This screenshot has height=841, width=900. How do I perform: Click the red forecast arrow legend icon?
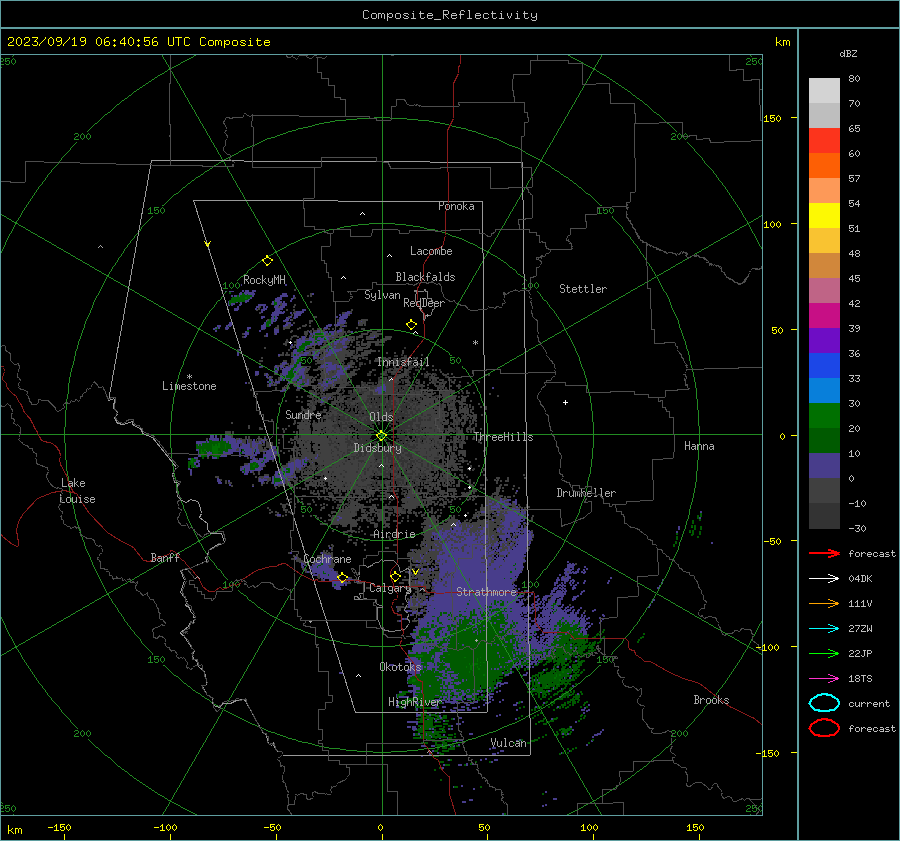(824, 553)
